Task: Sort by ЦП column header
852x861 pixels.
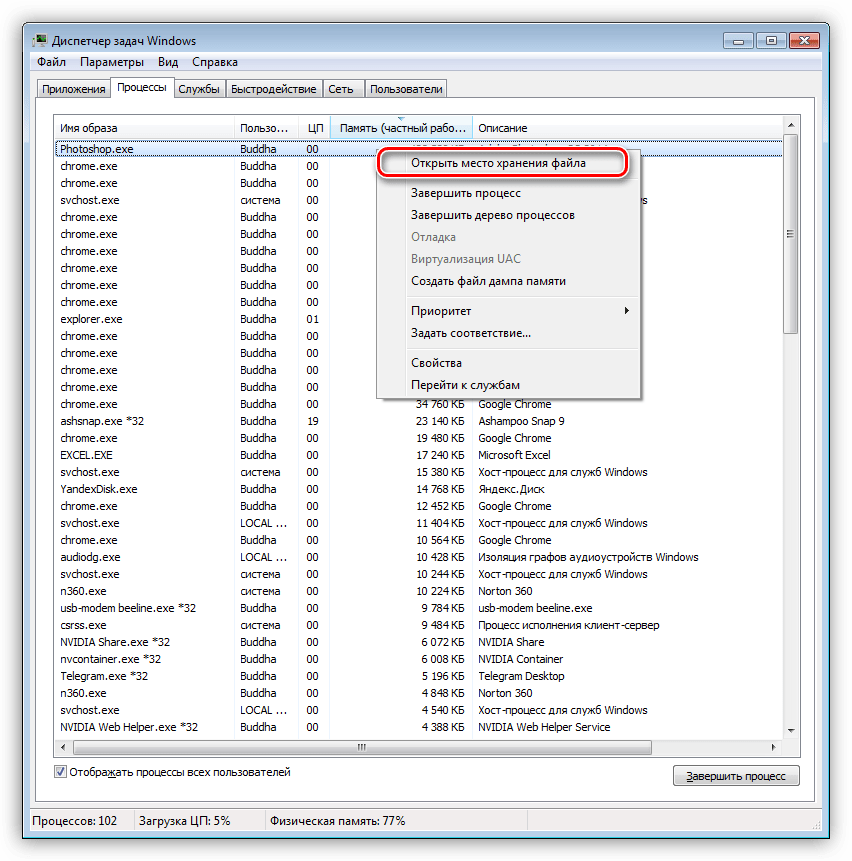Action: click(315, 128)
